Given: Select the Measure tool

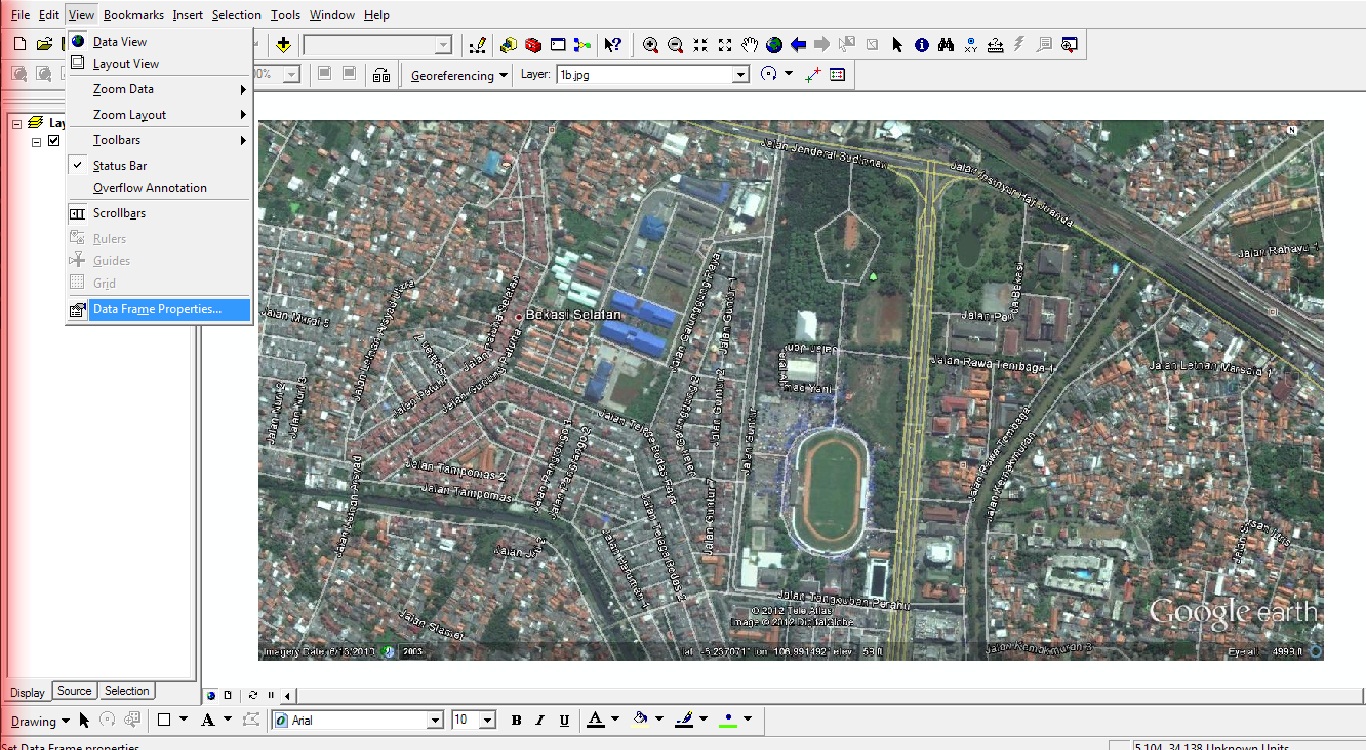Looking at the screenshot, I should click(x=993, y=44).
